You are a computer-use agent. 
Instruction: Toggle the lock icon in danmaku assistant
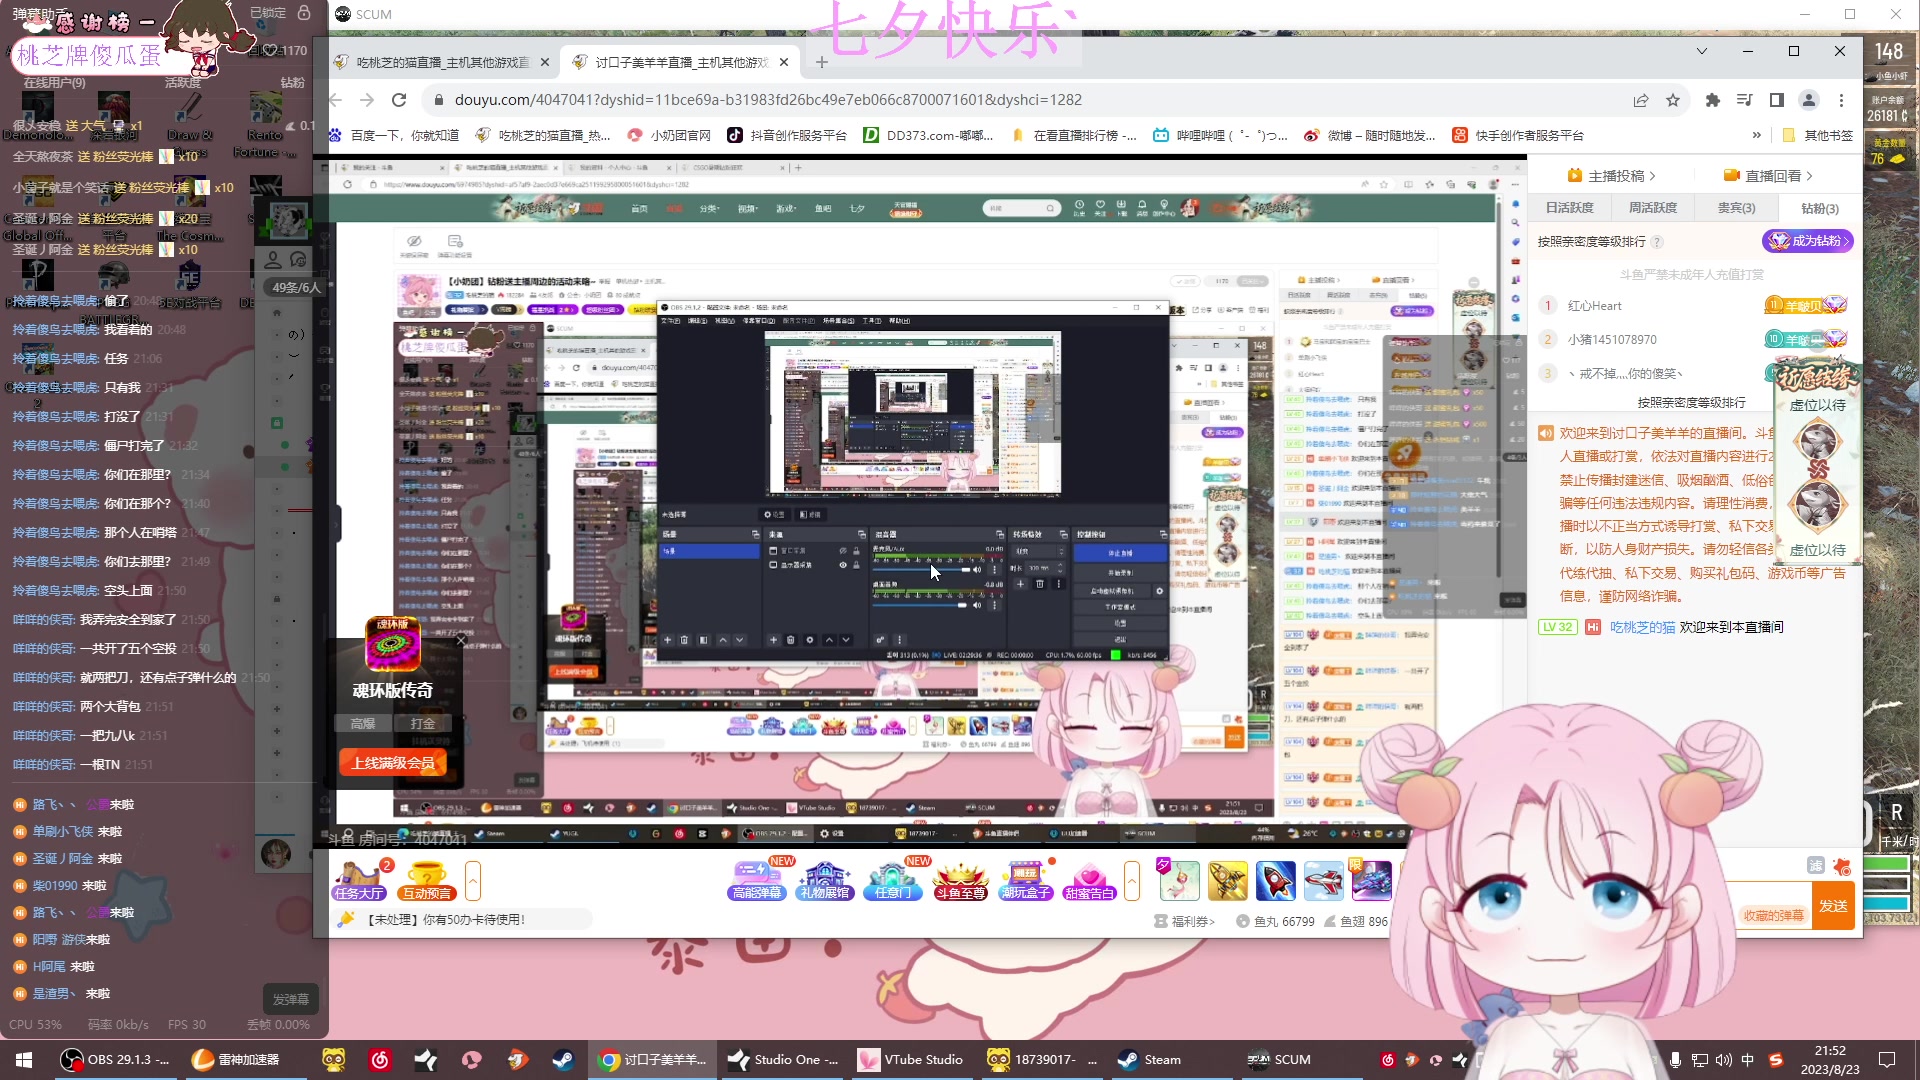click(x=304, y=13)
